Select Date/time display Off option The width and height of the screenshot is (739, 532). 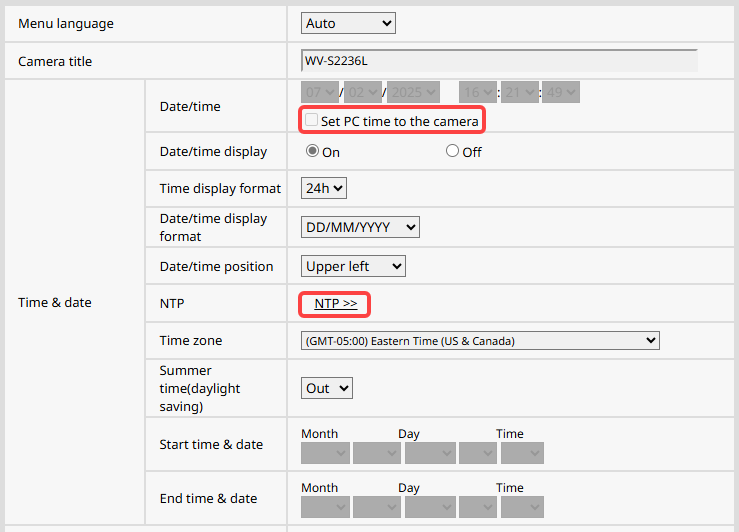coord(452,151)
